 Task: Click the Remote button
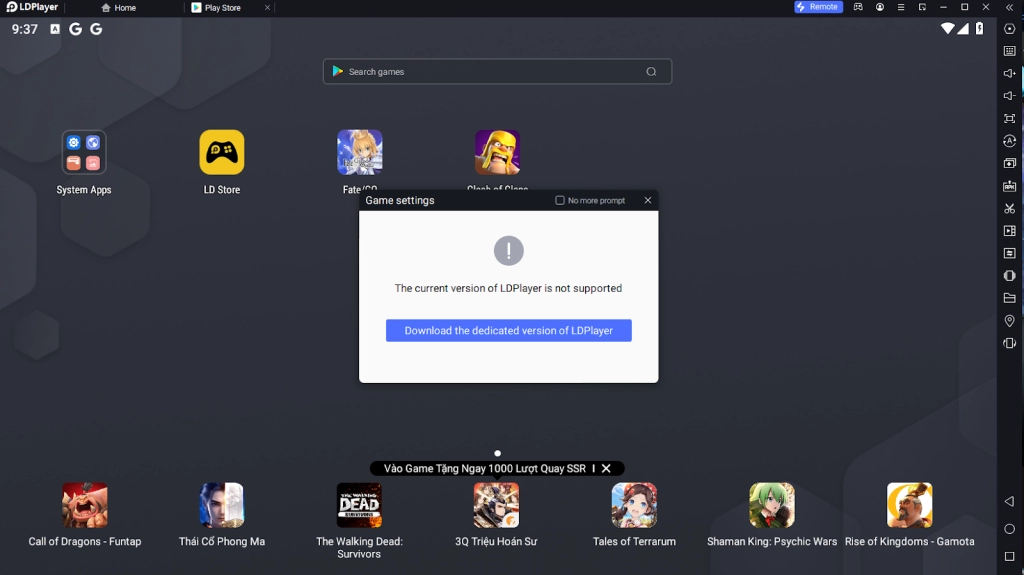[818, 7]
